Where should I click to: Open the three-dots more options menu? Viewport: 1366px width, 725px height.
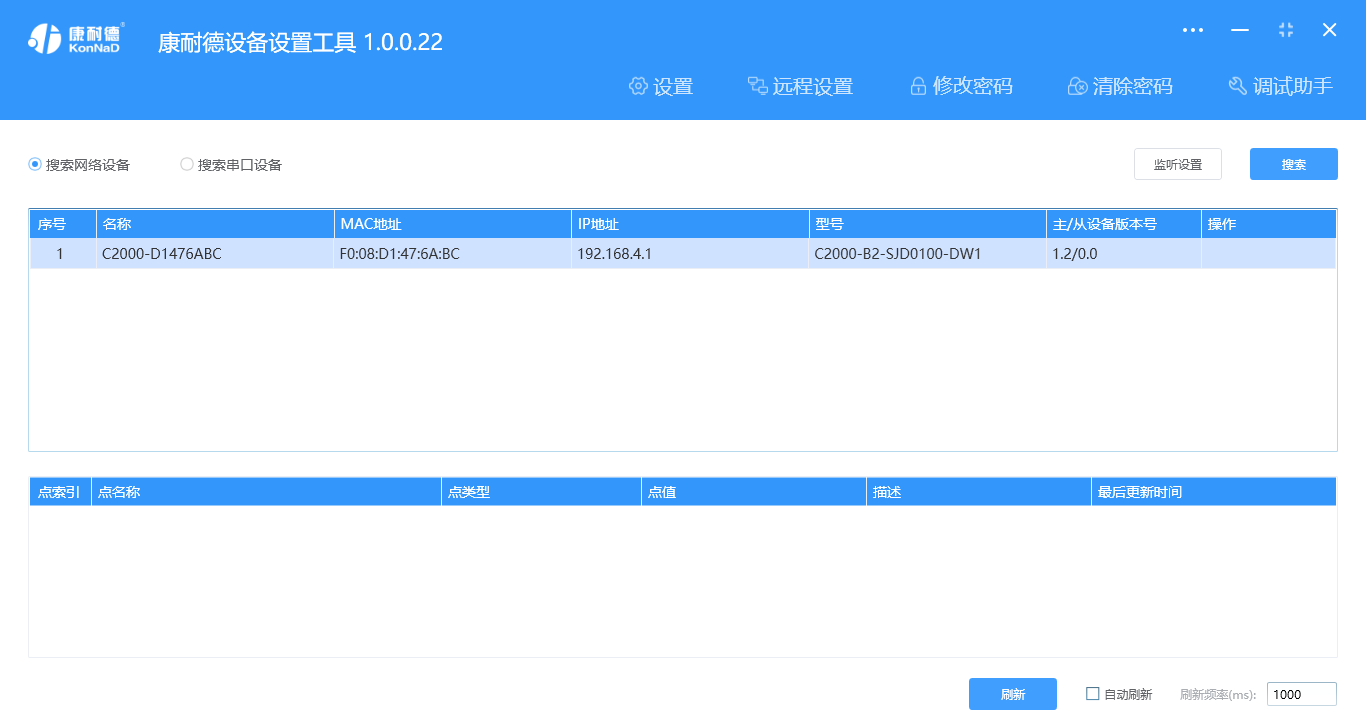pyautogui.click(x=1193, y=30)
